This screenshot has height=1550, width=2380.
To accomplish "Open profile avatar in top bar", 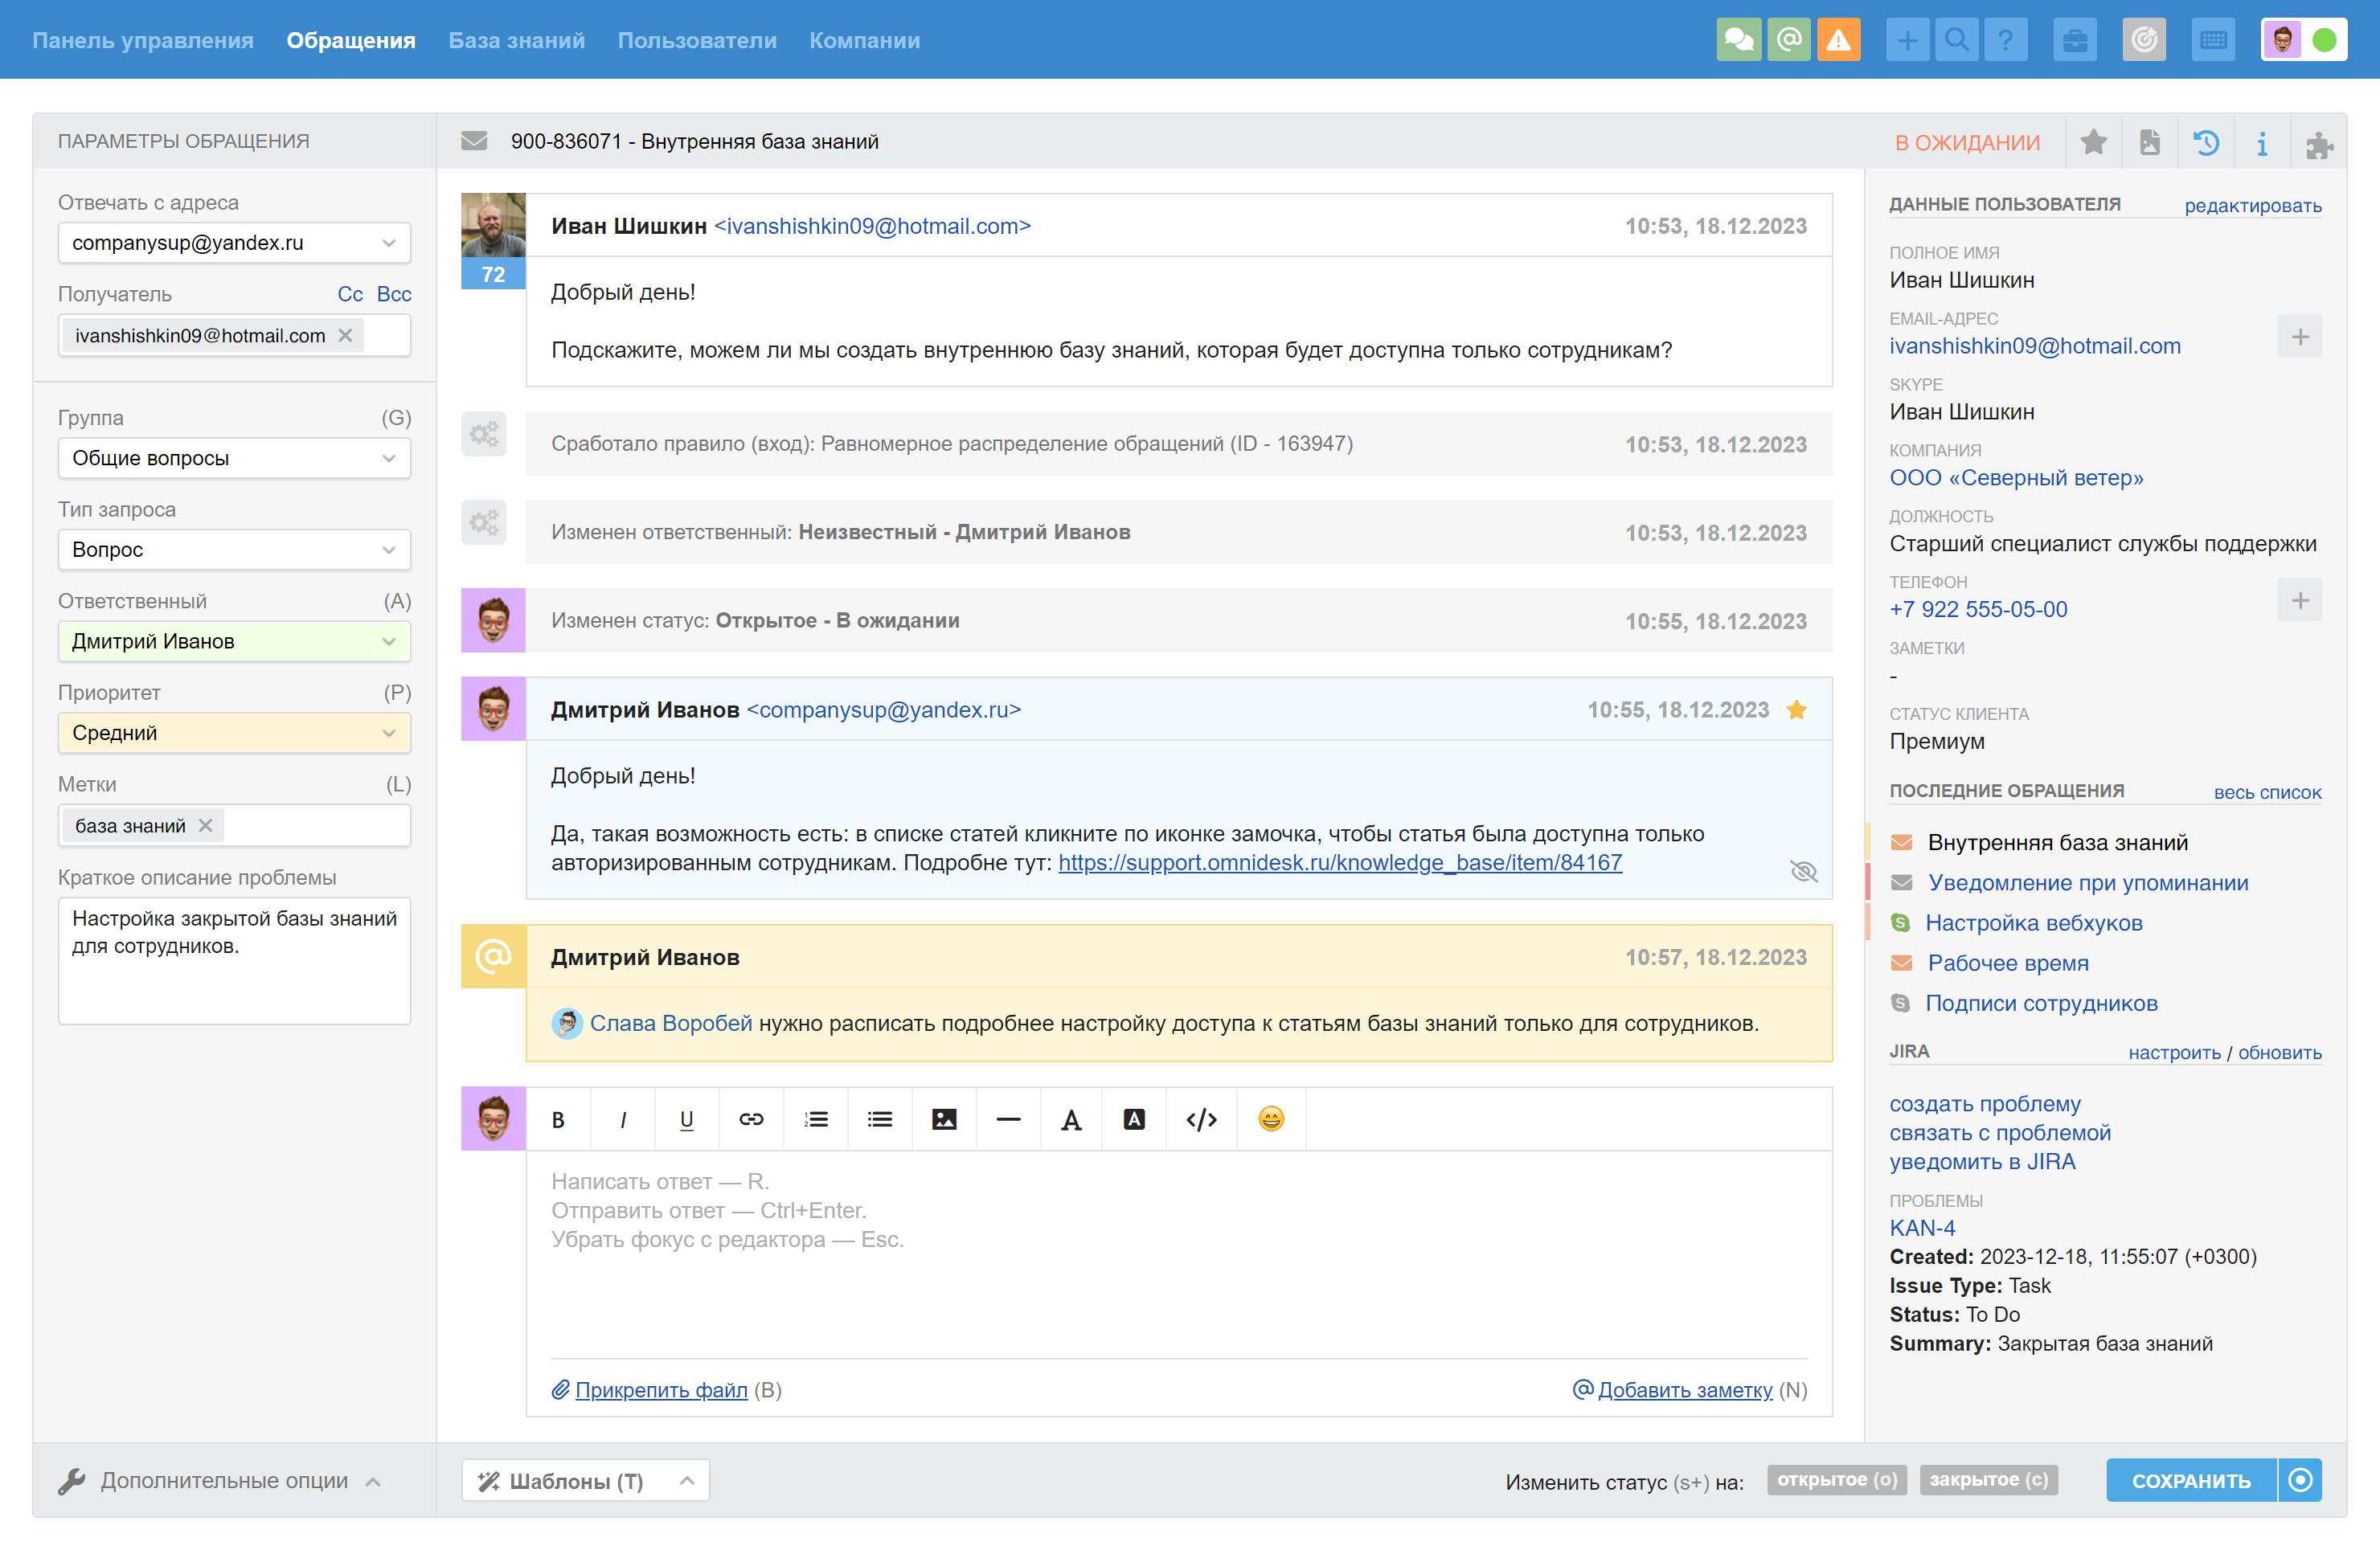I will [x=2282, y=40].
